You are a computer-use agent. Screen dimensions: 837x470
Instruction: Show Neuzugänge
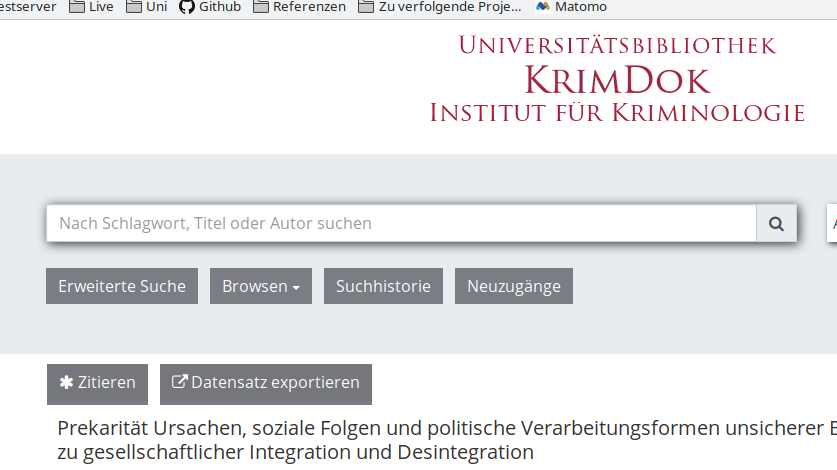(x=514, y=286)
